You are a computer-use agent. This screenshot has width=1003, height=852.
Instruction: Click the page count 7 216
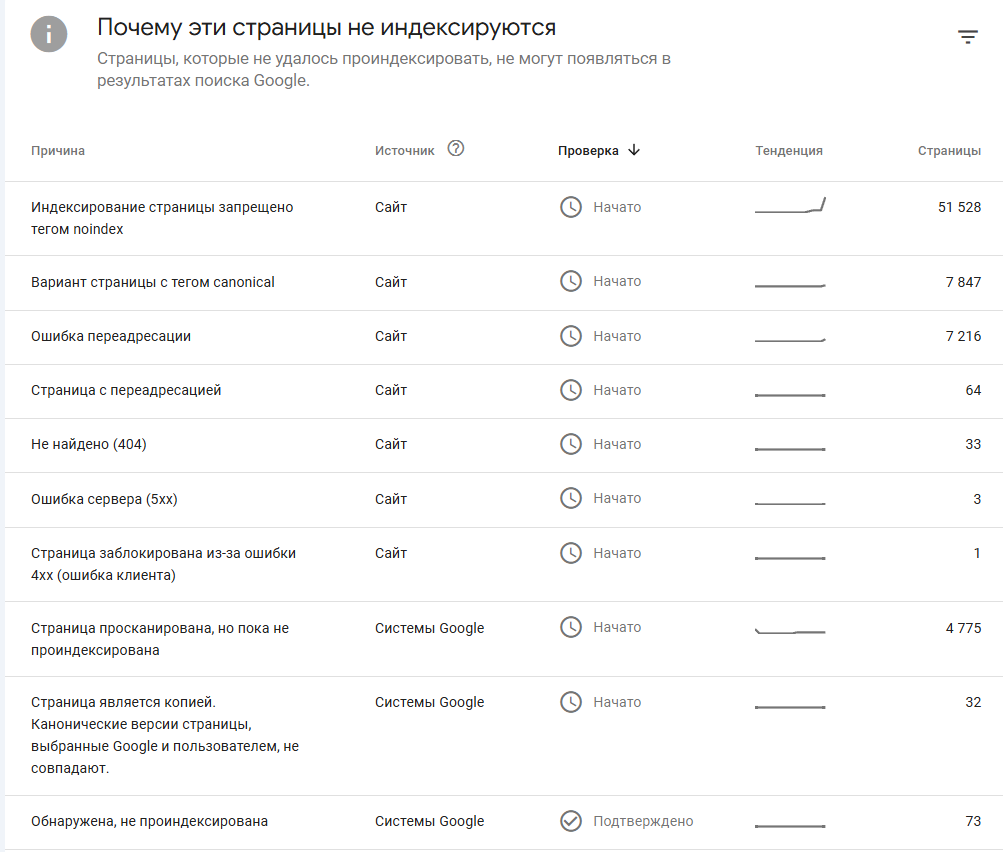[963, 336]
